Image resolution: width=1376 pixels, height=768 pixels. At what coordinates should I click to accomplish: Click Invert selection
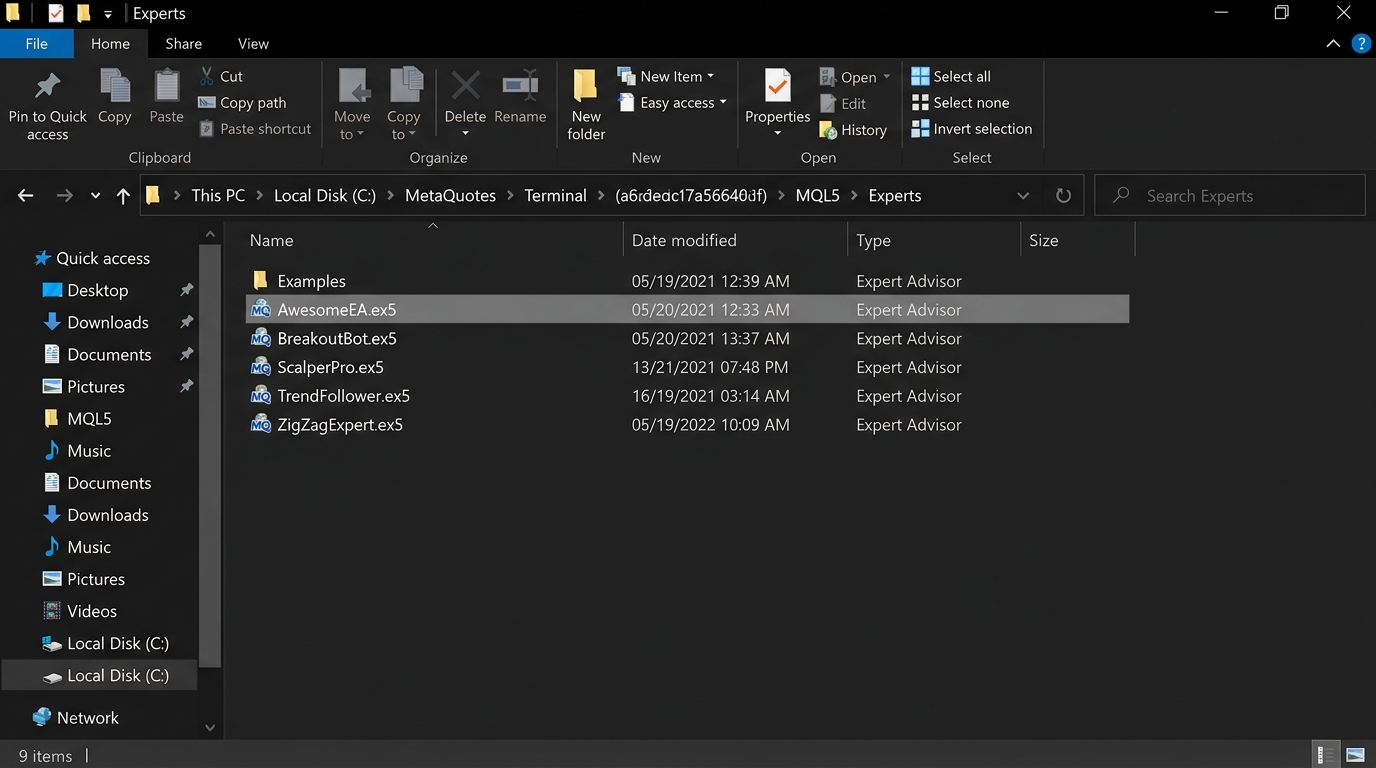coord(972,128)
